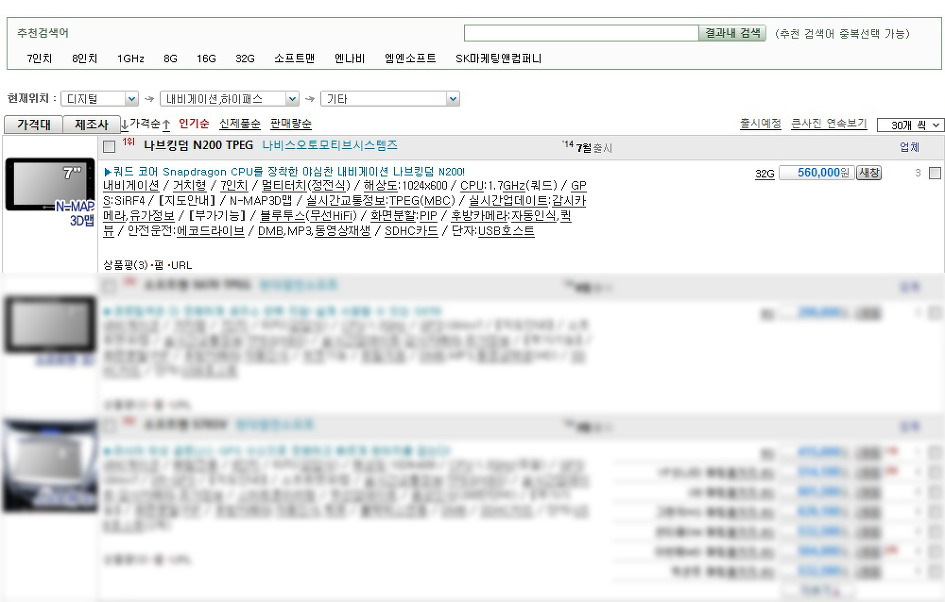Select the 가격순 sort option

(145, 124)
